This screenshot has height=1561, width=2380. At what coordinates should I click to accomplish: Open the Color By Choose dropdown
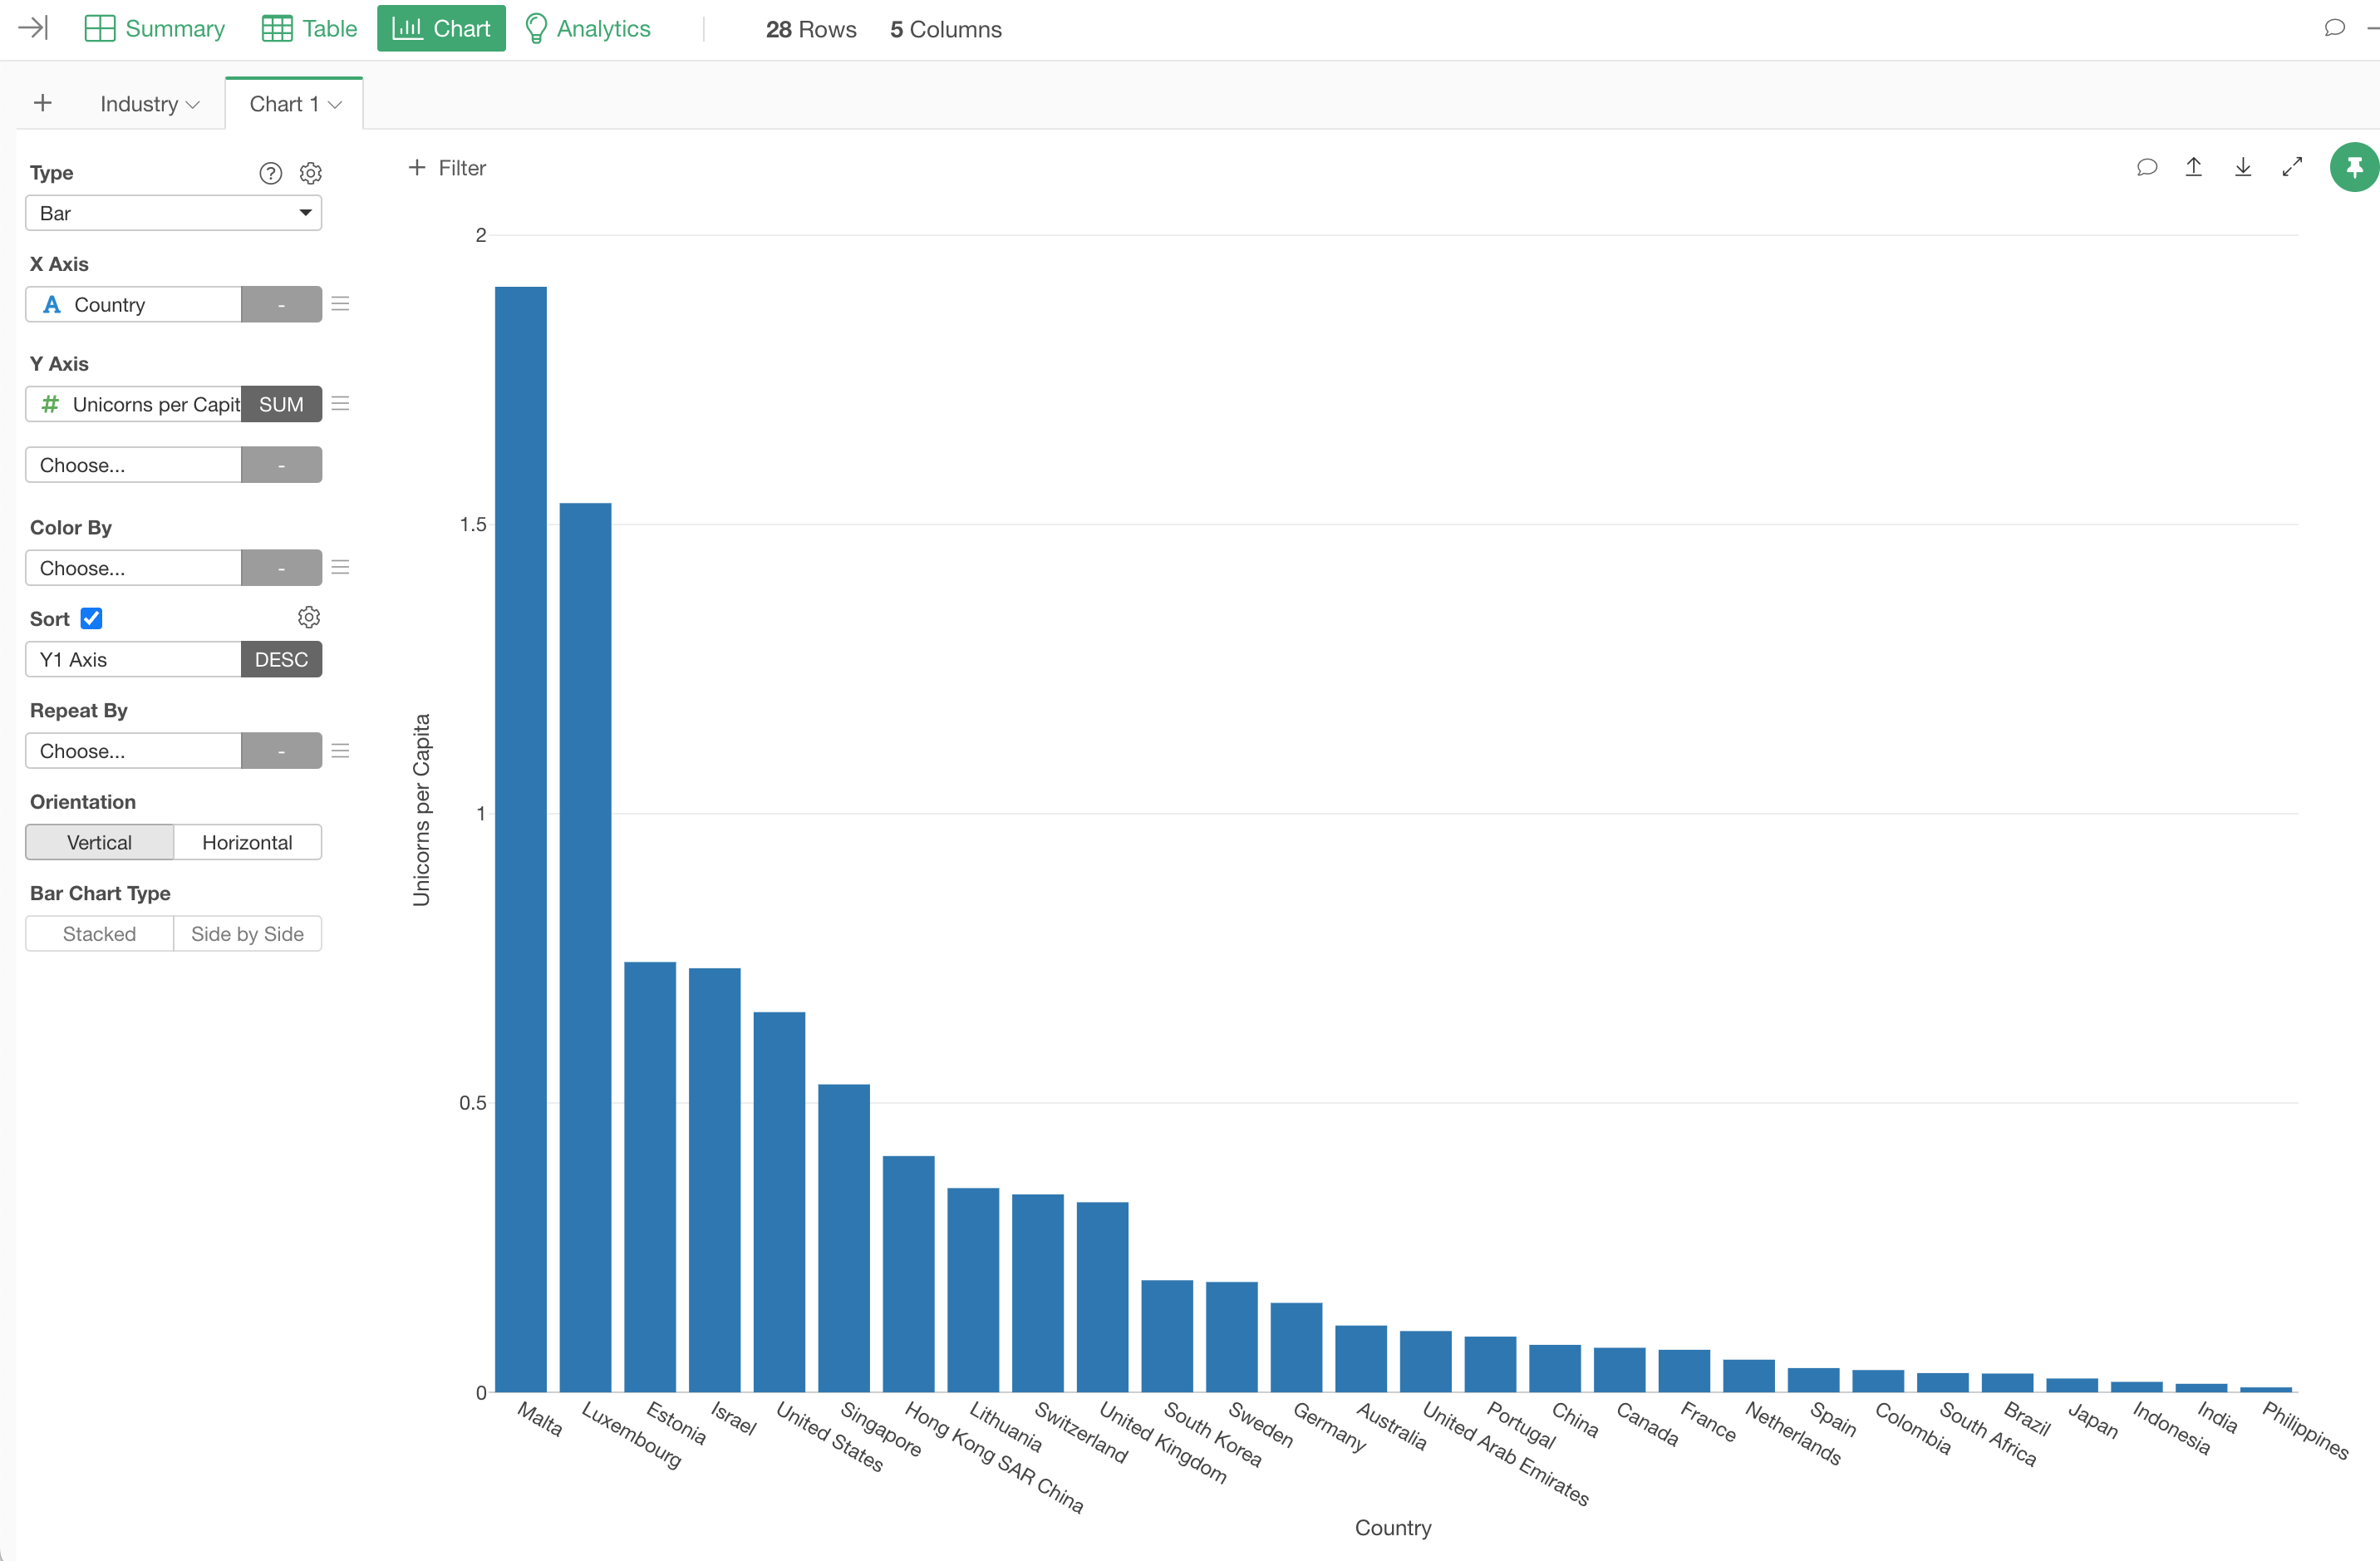point(133,568)
